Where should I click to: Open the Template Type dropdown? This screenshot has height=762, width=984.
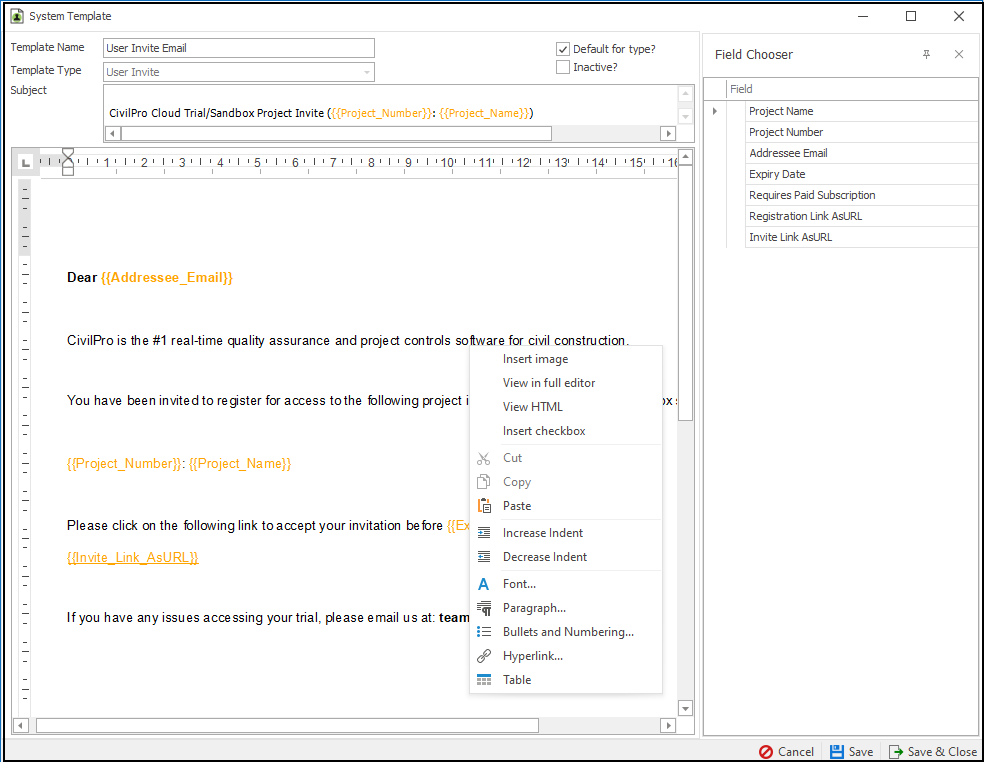[x=367, y=72]
